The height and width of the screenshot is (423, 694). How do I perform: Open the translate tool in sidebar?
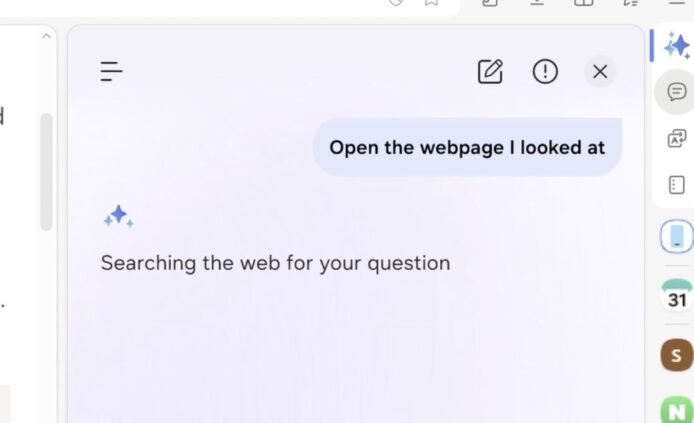click(x=677, y=139)
